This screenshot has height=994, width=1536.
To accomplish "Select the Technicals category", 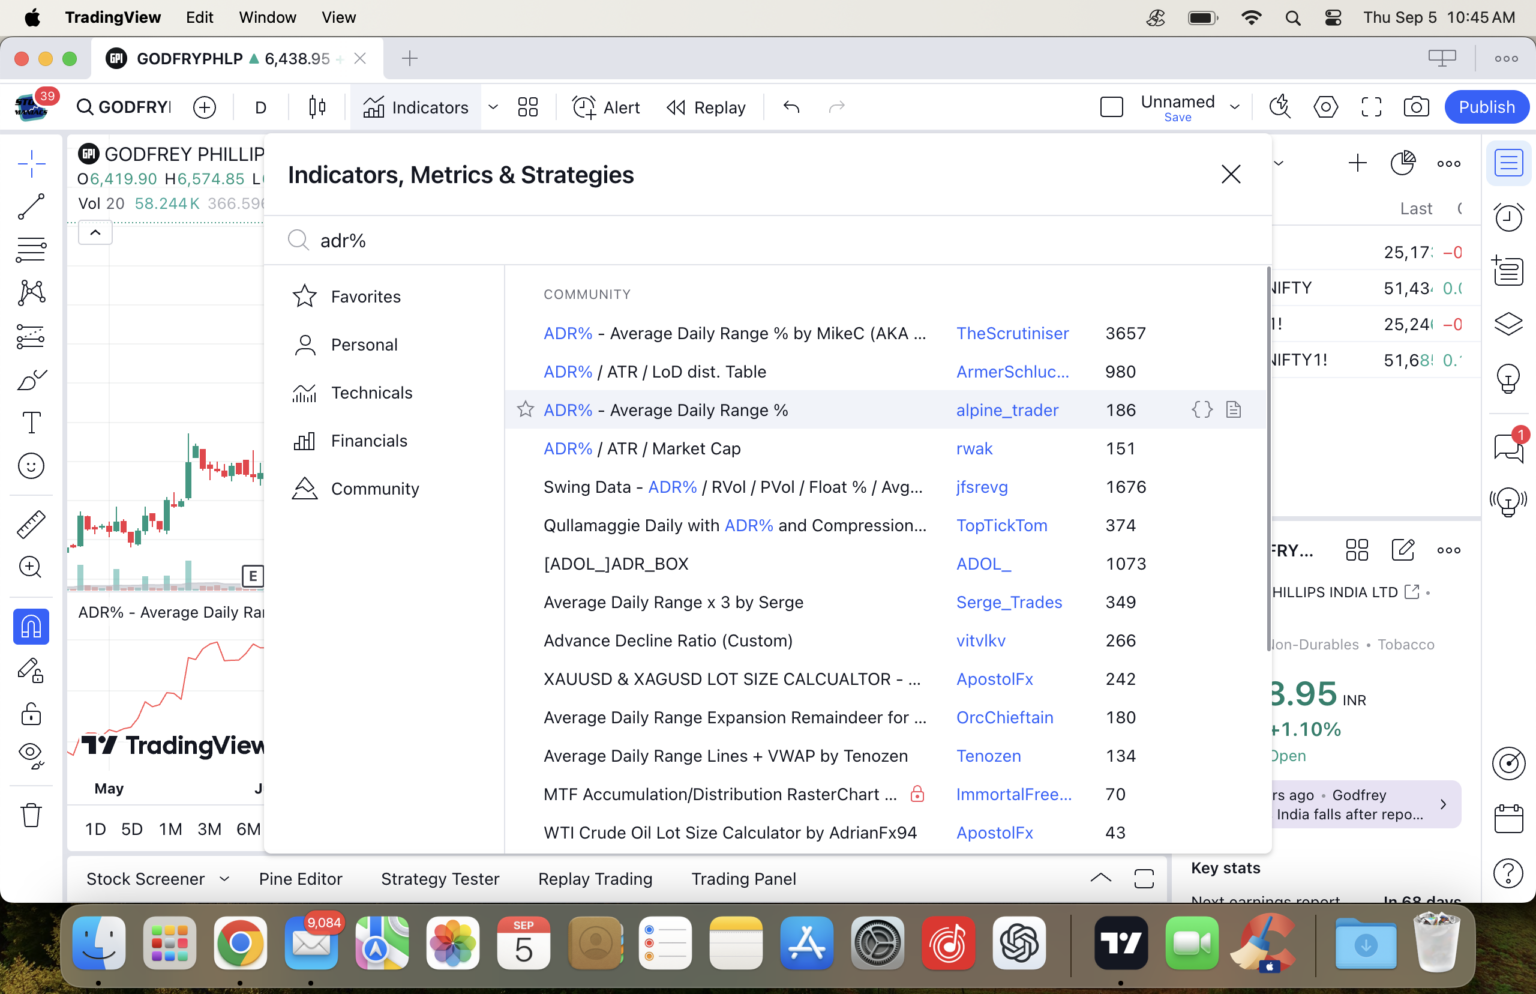I will click(x=371, y=393).
